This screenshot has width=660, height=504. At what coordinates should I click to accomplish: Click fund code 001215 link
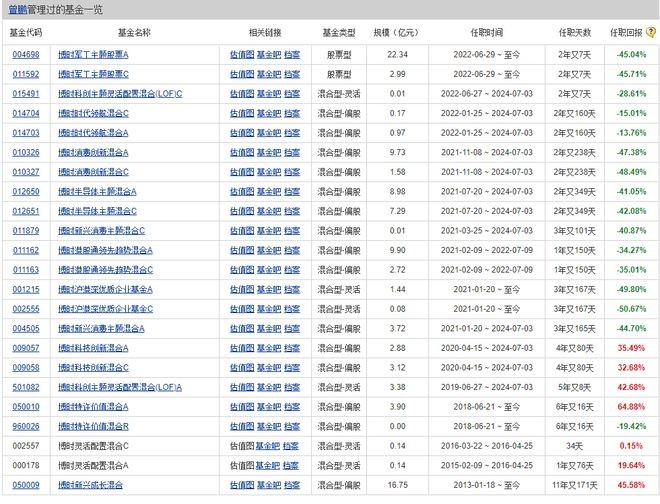pyautogui.click(x=24, y=289)
